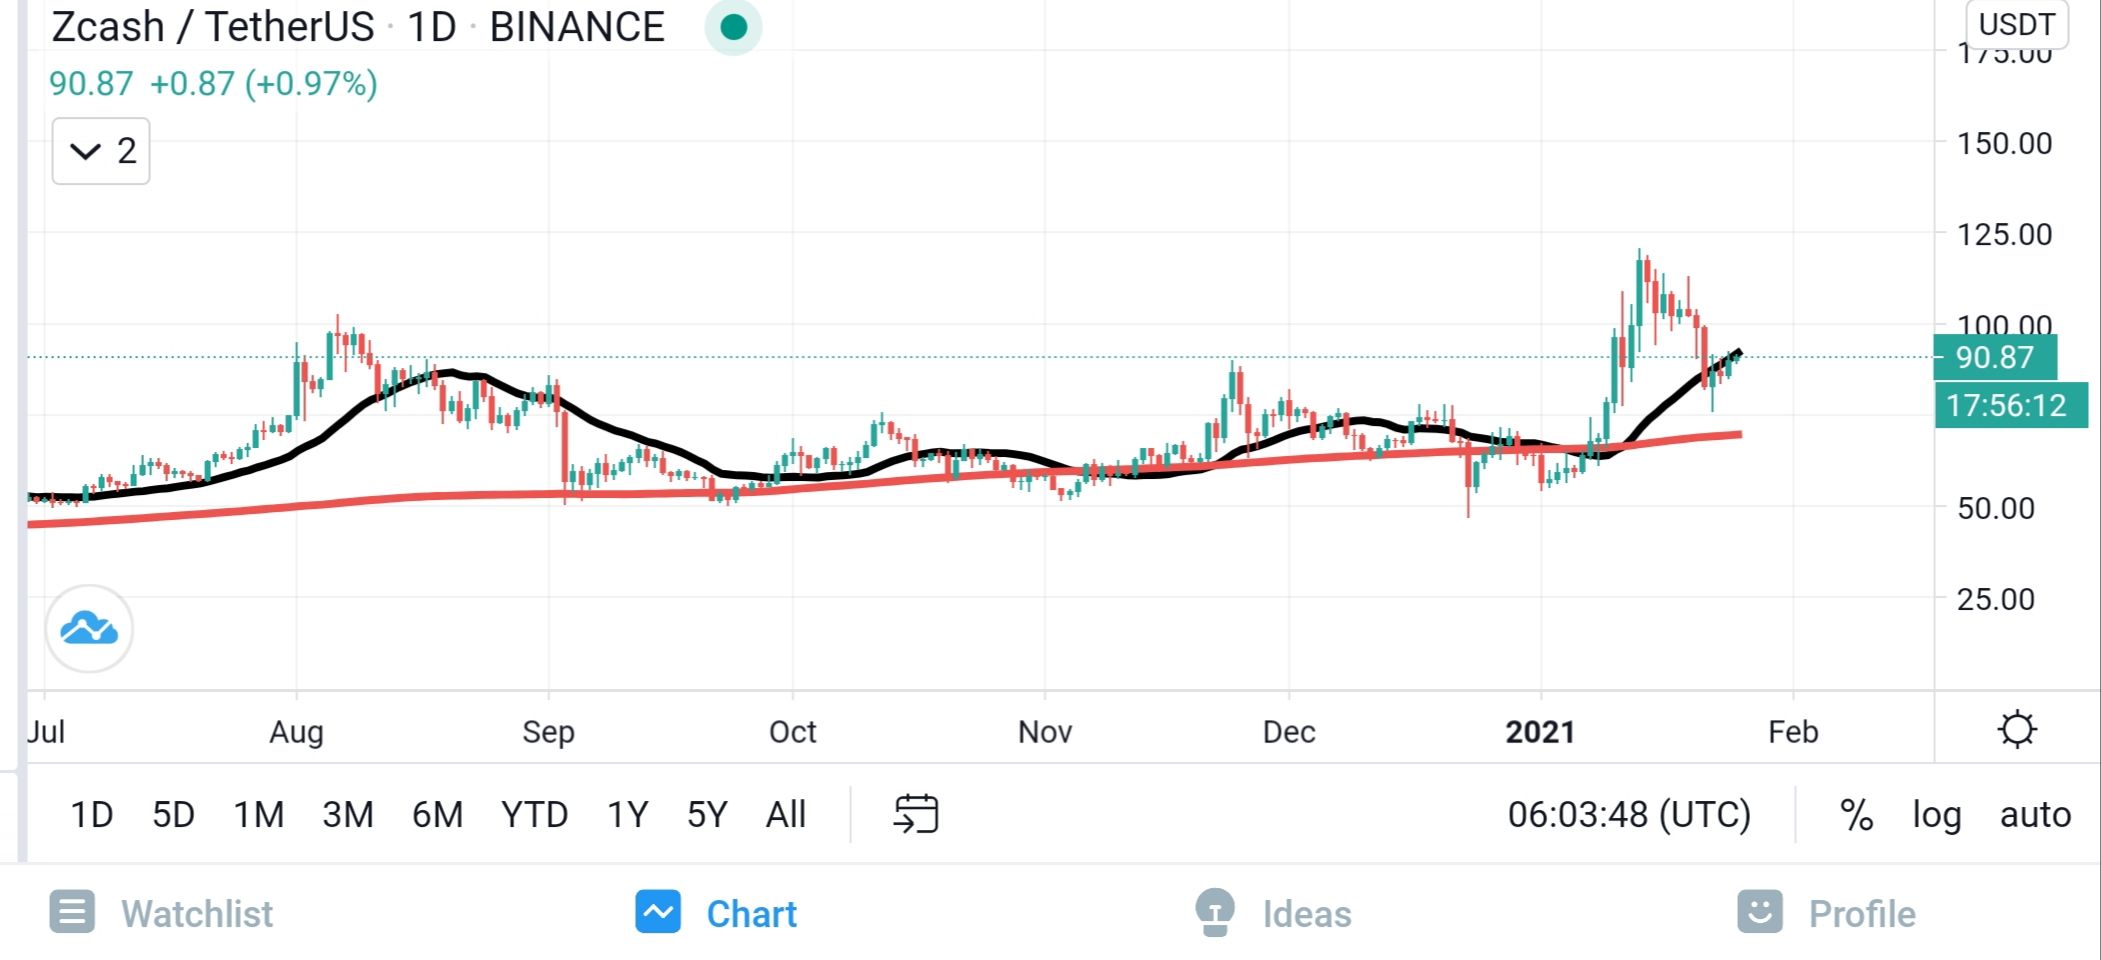Open USDT currency selector

pyautogui.click(x=2016, y=24)
